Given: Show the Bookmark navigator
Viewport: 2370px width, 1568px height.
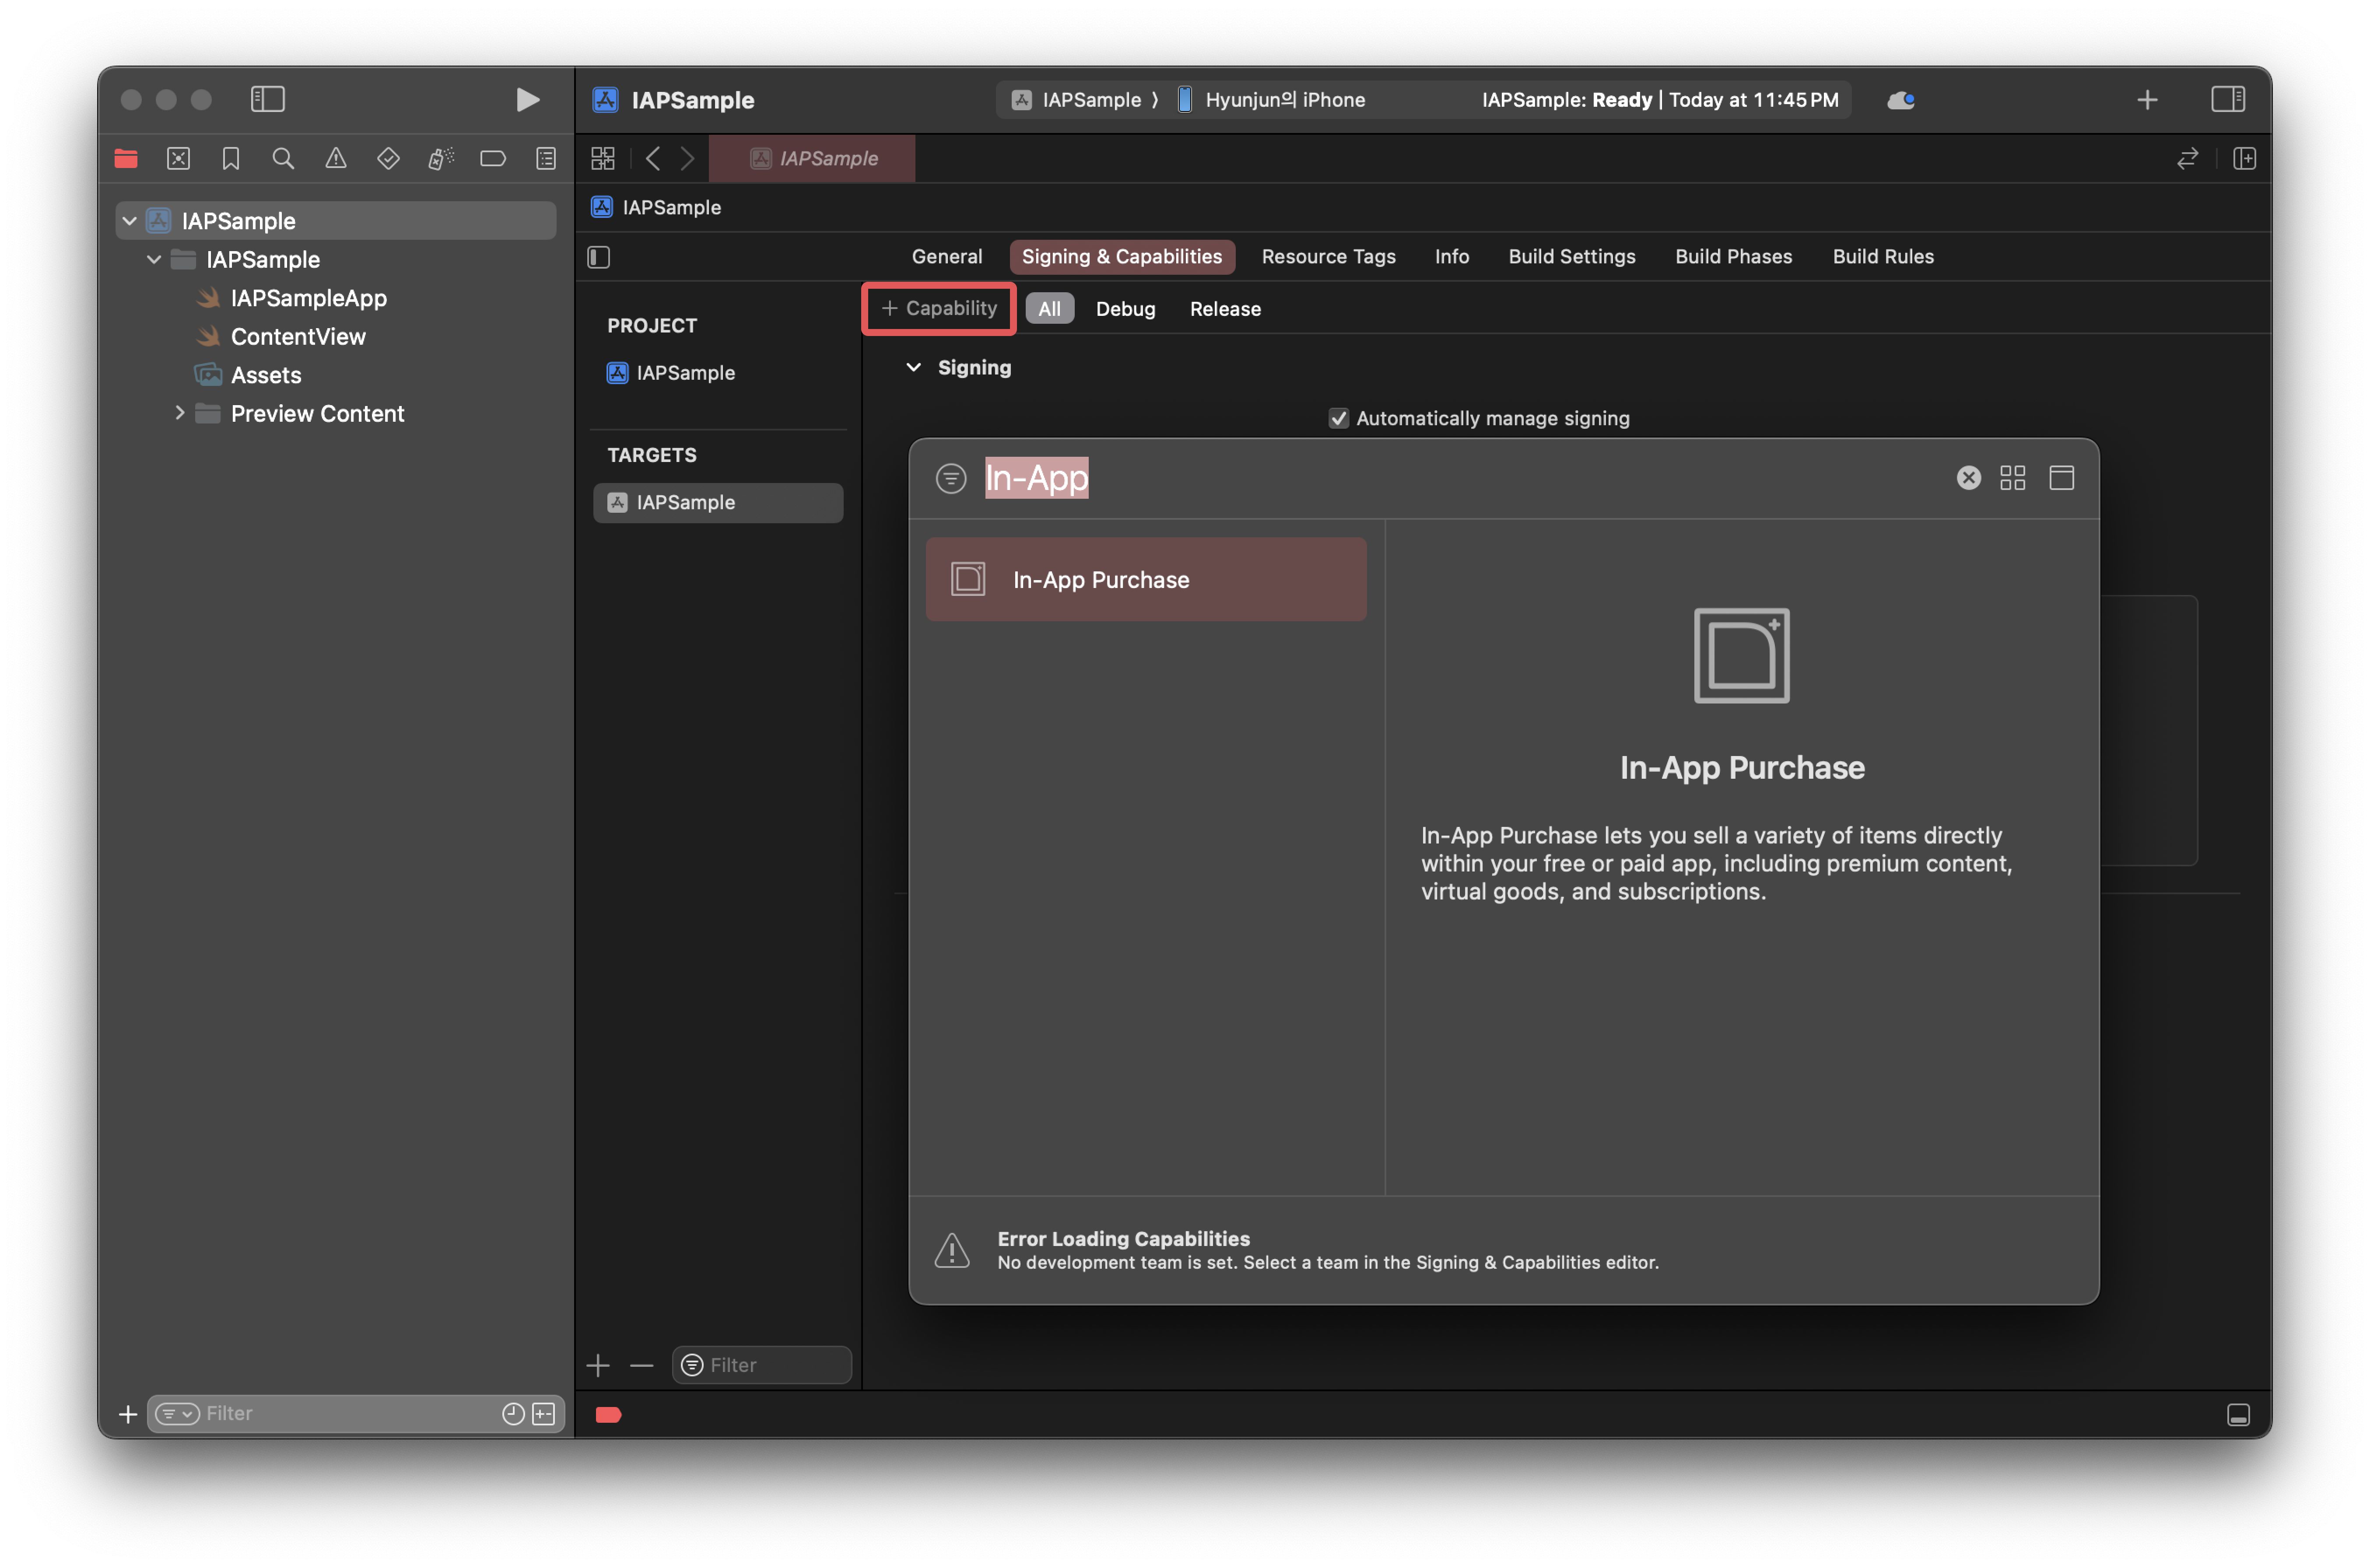Looking at the screenshot, I should (231, 158).
